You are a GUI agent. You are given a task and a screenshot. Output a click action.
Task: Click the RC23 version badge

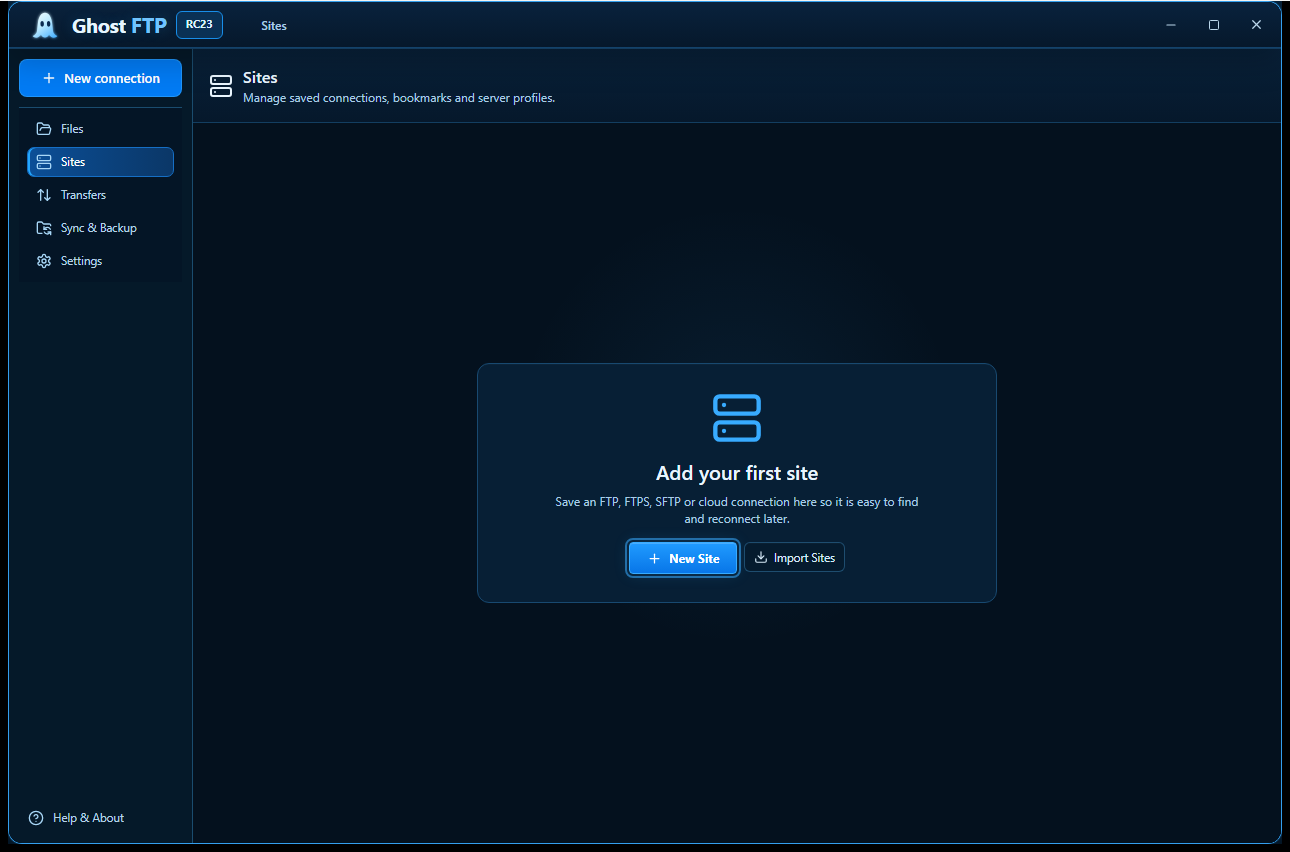[x=199, y=25]
